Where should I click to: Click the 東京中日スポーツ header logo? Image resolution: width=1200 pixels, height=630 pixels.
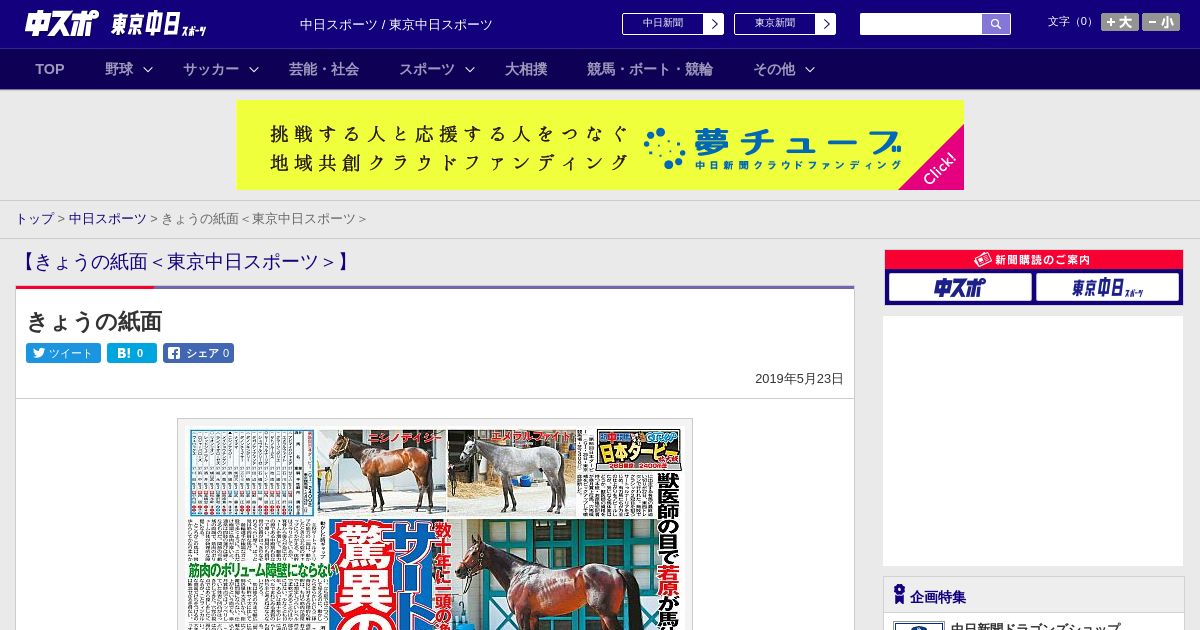click(159, 24)
